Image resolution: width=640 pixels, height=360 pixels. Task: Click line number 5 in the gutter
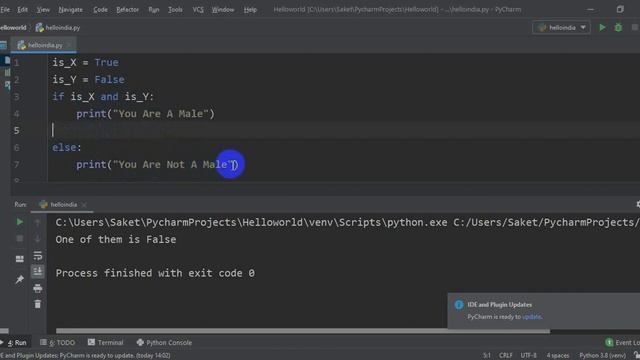click(16, 131)
